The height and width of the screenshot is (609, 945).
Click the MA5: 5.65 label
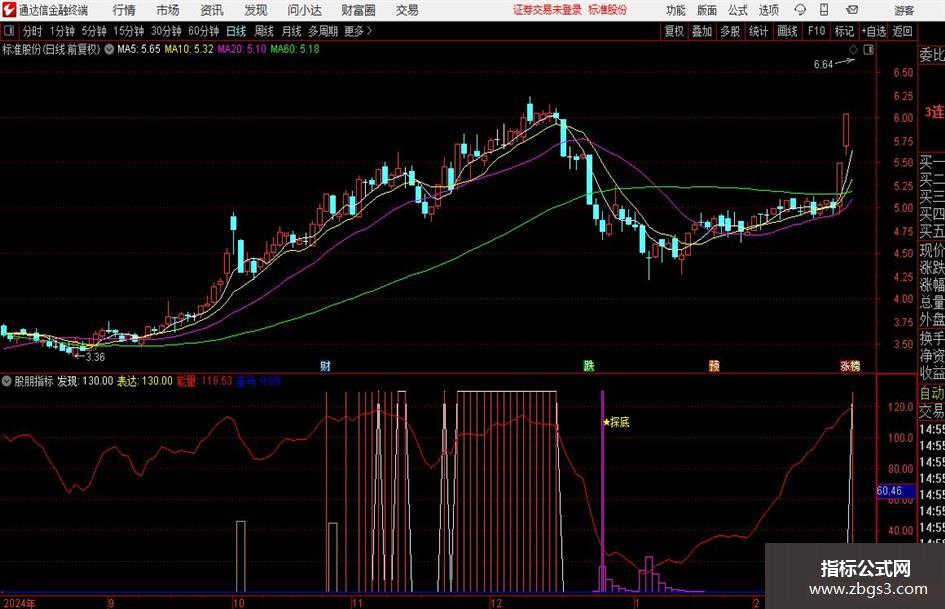click(x=139, y=49)
